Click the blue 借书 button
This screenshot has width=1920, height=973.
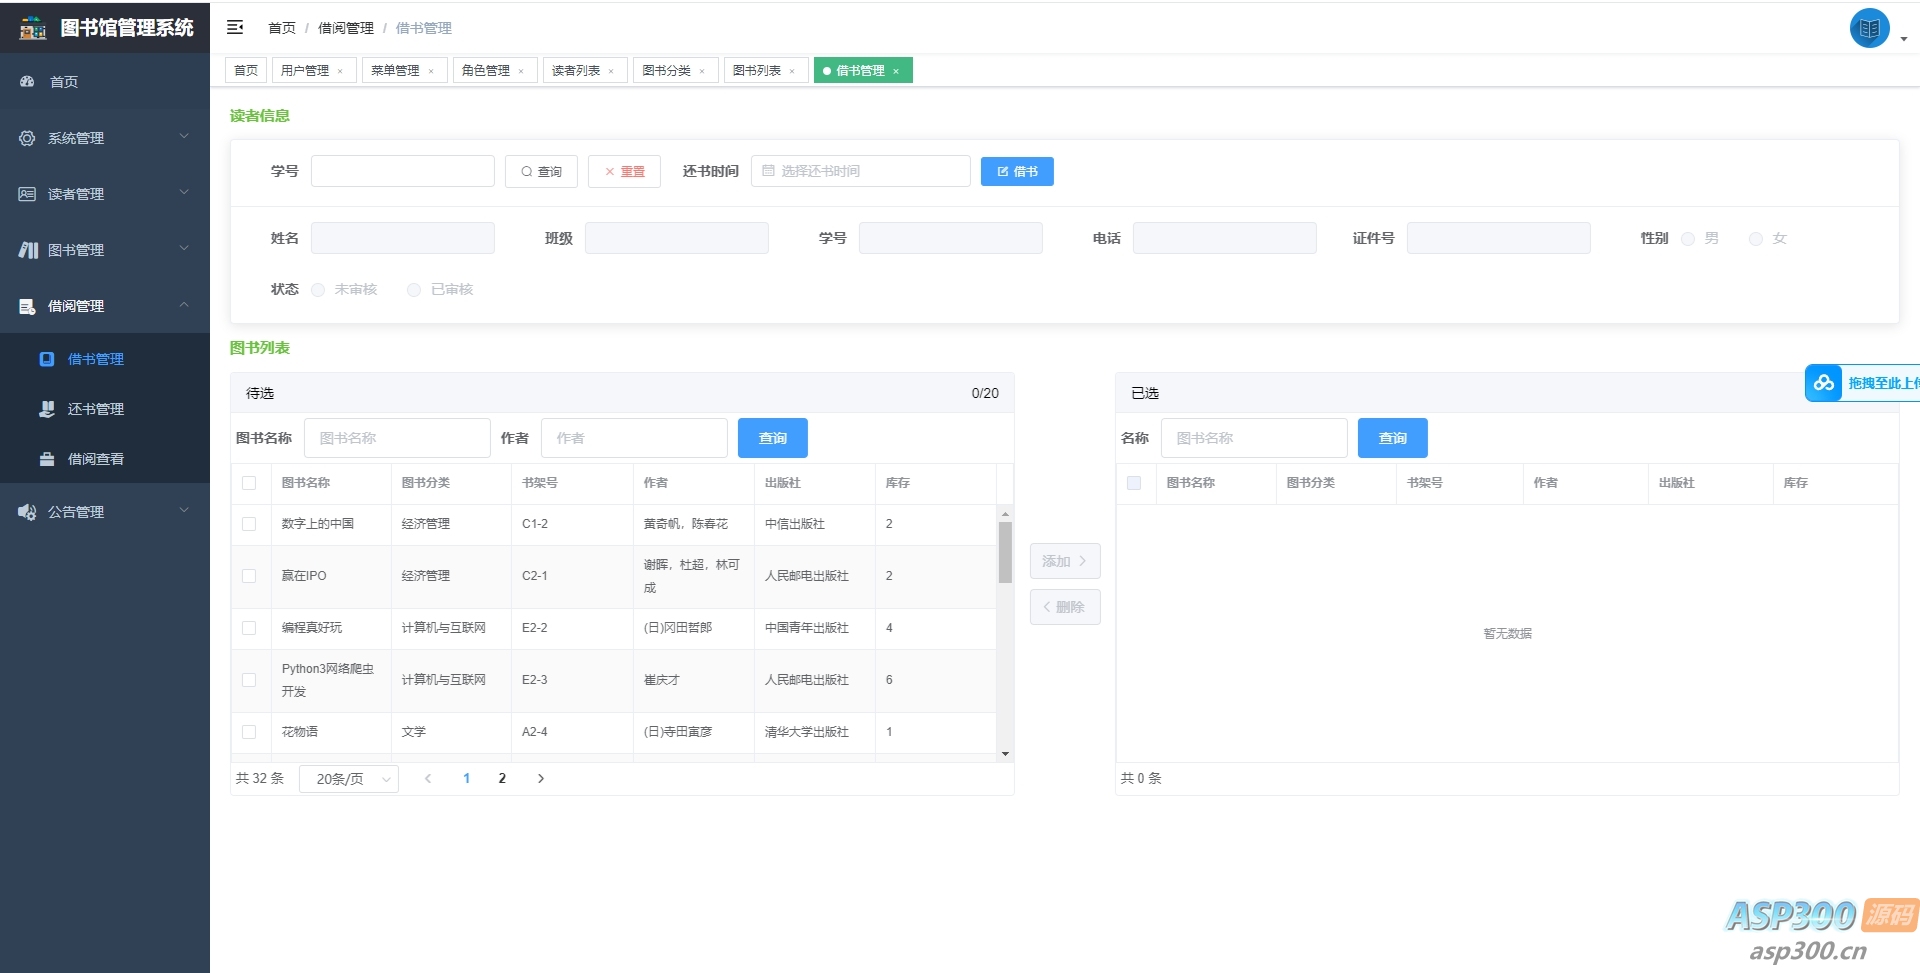pyautogui.click(x=1017, y=171)
